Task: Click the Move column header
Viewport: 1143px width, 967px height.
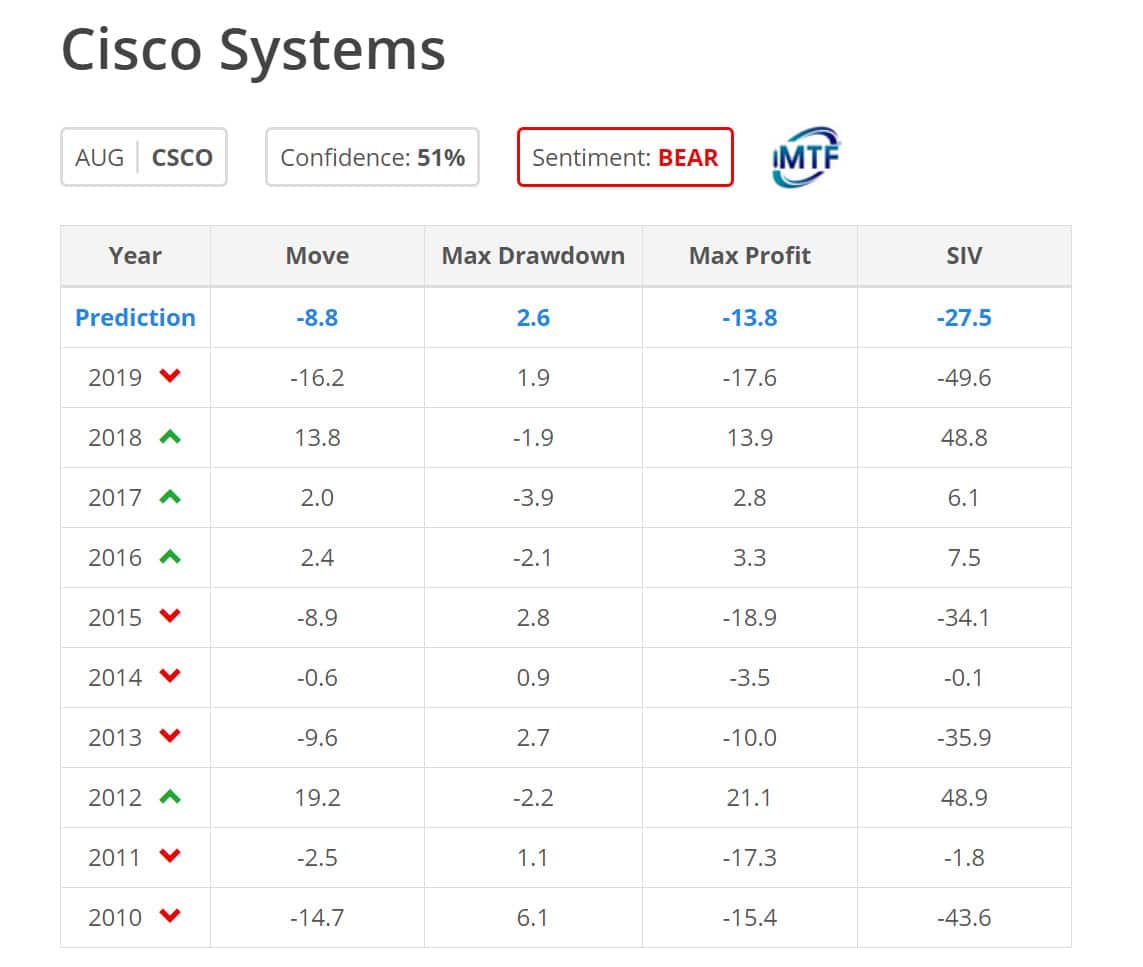Action: [317, 256]
